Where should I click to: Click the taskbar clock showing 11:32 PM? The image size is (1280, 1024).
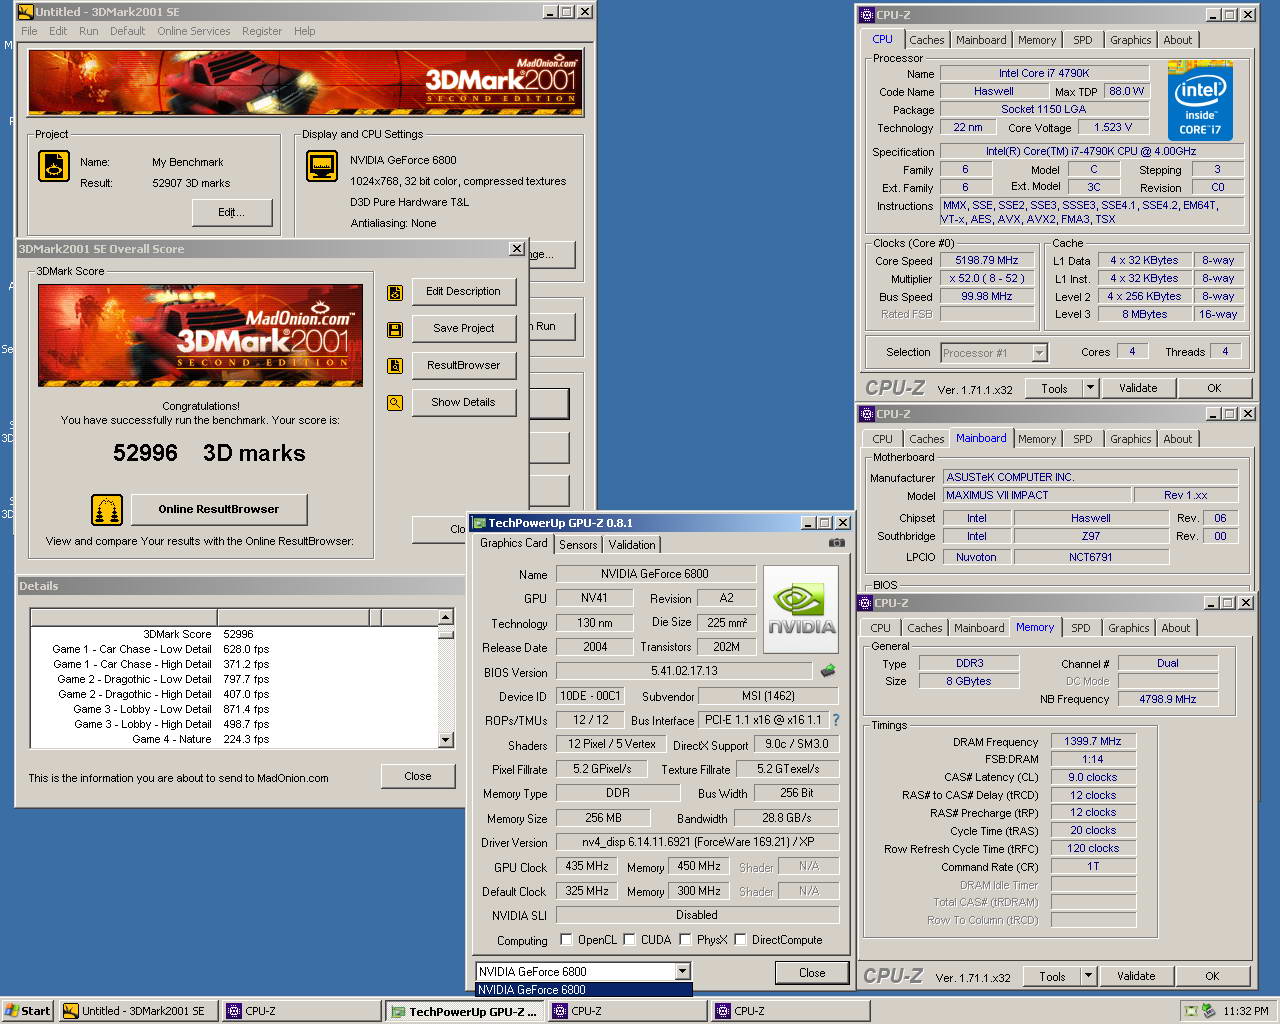pyautogui.click(x=1246, y=1012)
